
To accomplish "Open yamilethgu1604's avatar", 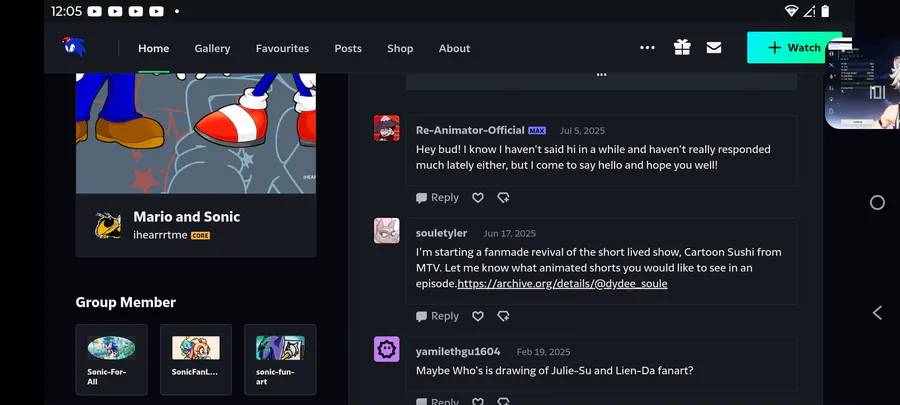I will tap(387, 349).
